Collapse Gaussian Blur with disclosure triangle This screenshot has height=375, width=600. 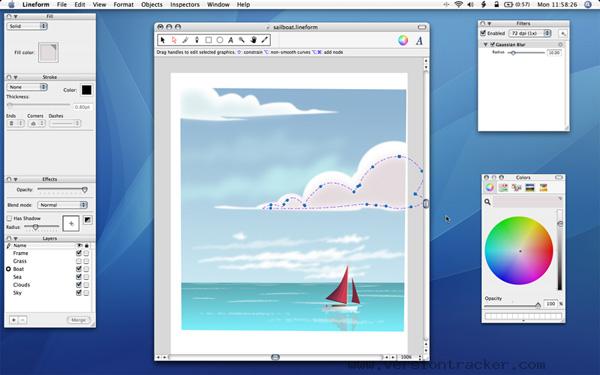coord(486,45)
